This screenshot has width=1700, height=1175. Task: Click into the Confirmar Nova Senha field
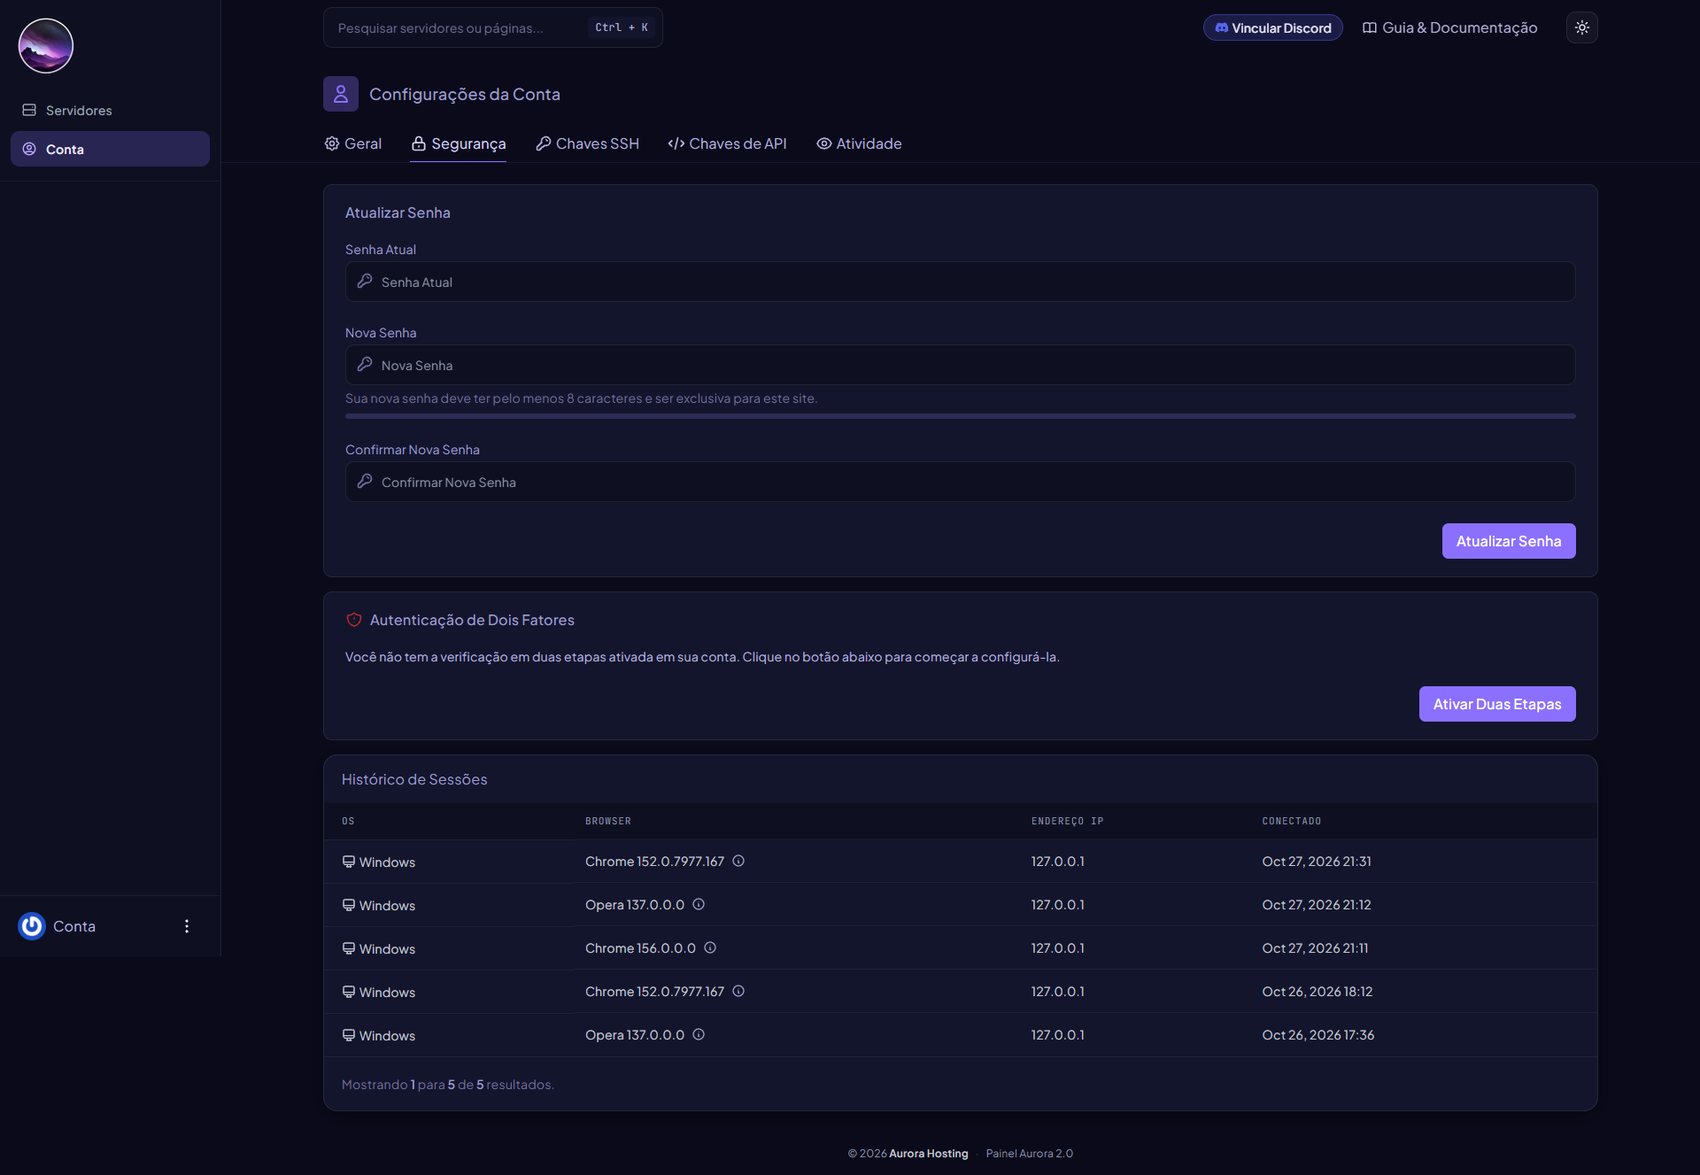[960, 482]
